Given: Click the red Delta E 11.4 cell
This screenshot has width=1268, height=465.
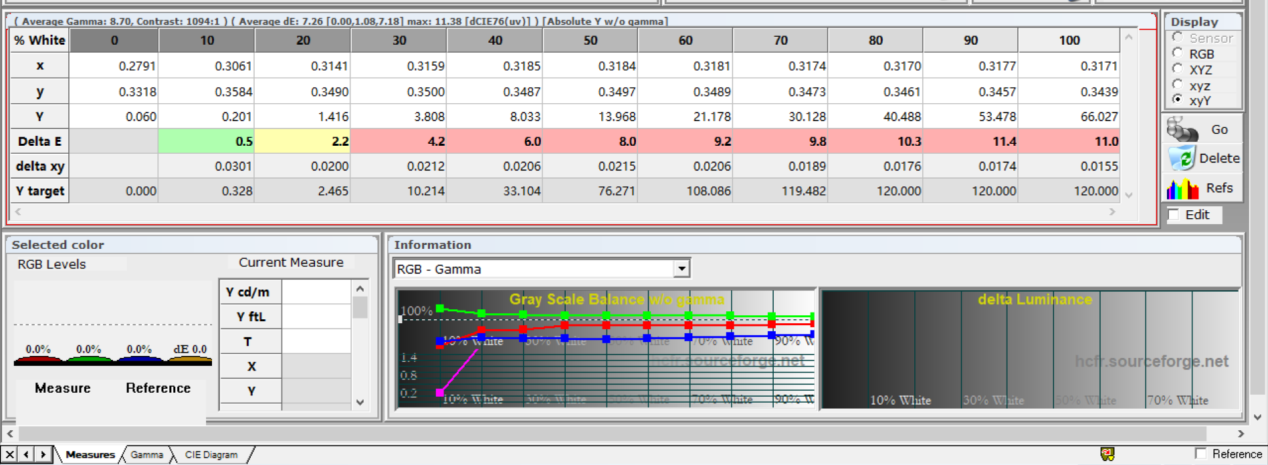Looking at the screenshot, I should [x=970, y=142].
